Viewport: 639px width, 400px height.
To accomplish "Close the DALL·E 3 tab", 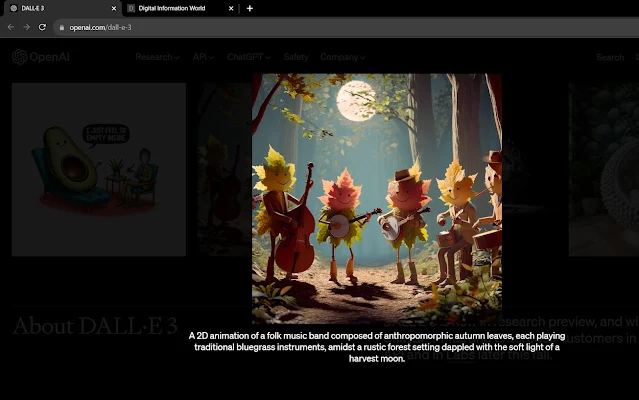I will click(114, 8).
